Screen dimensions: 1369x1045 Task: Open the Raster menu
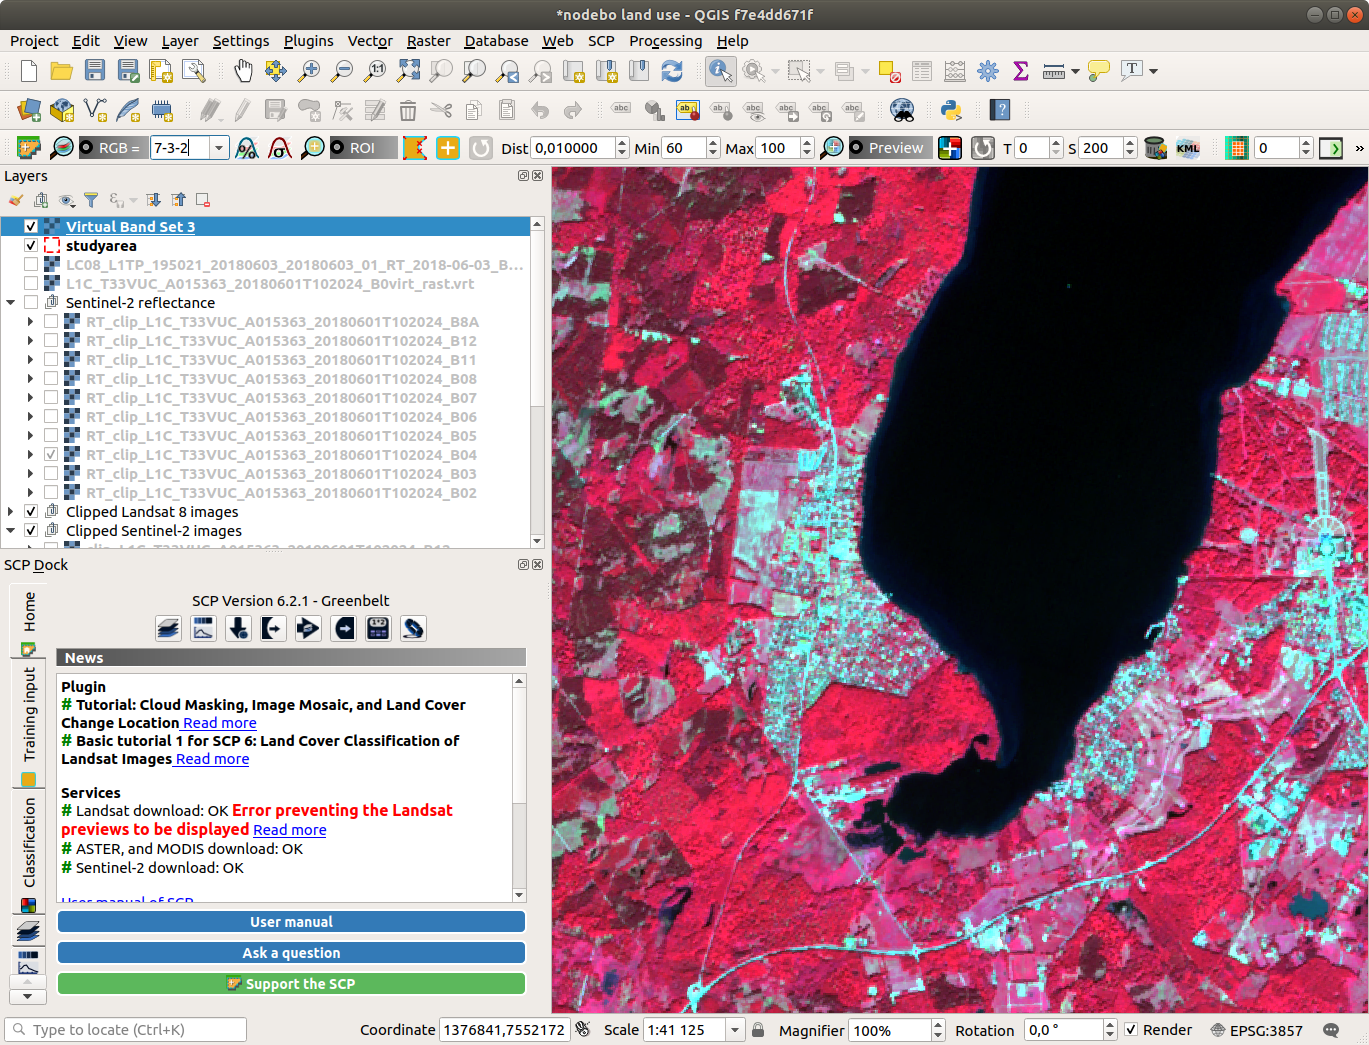point(428,41)
